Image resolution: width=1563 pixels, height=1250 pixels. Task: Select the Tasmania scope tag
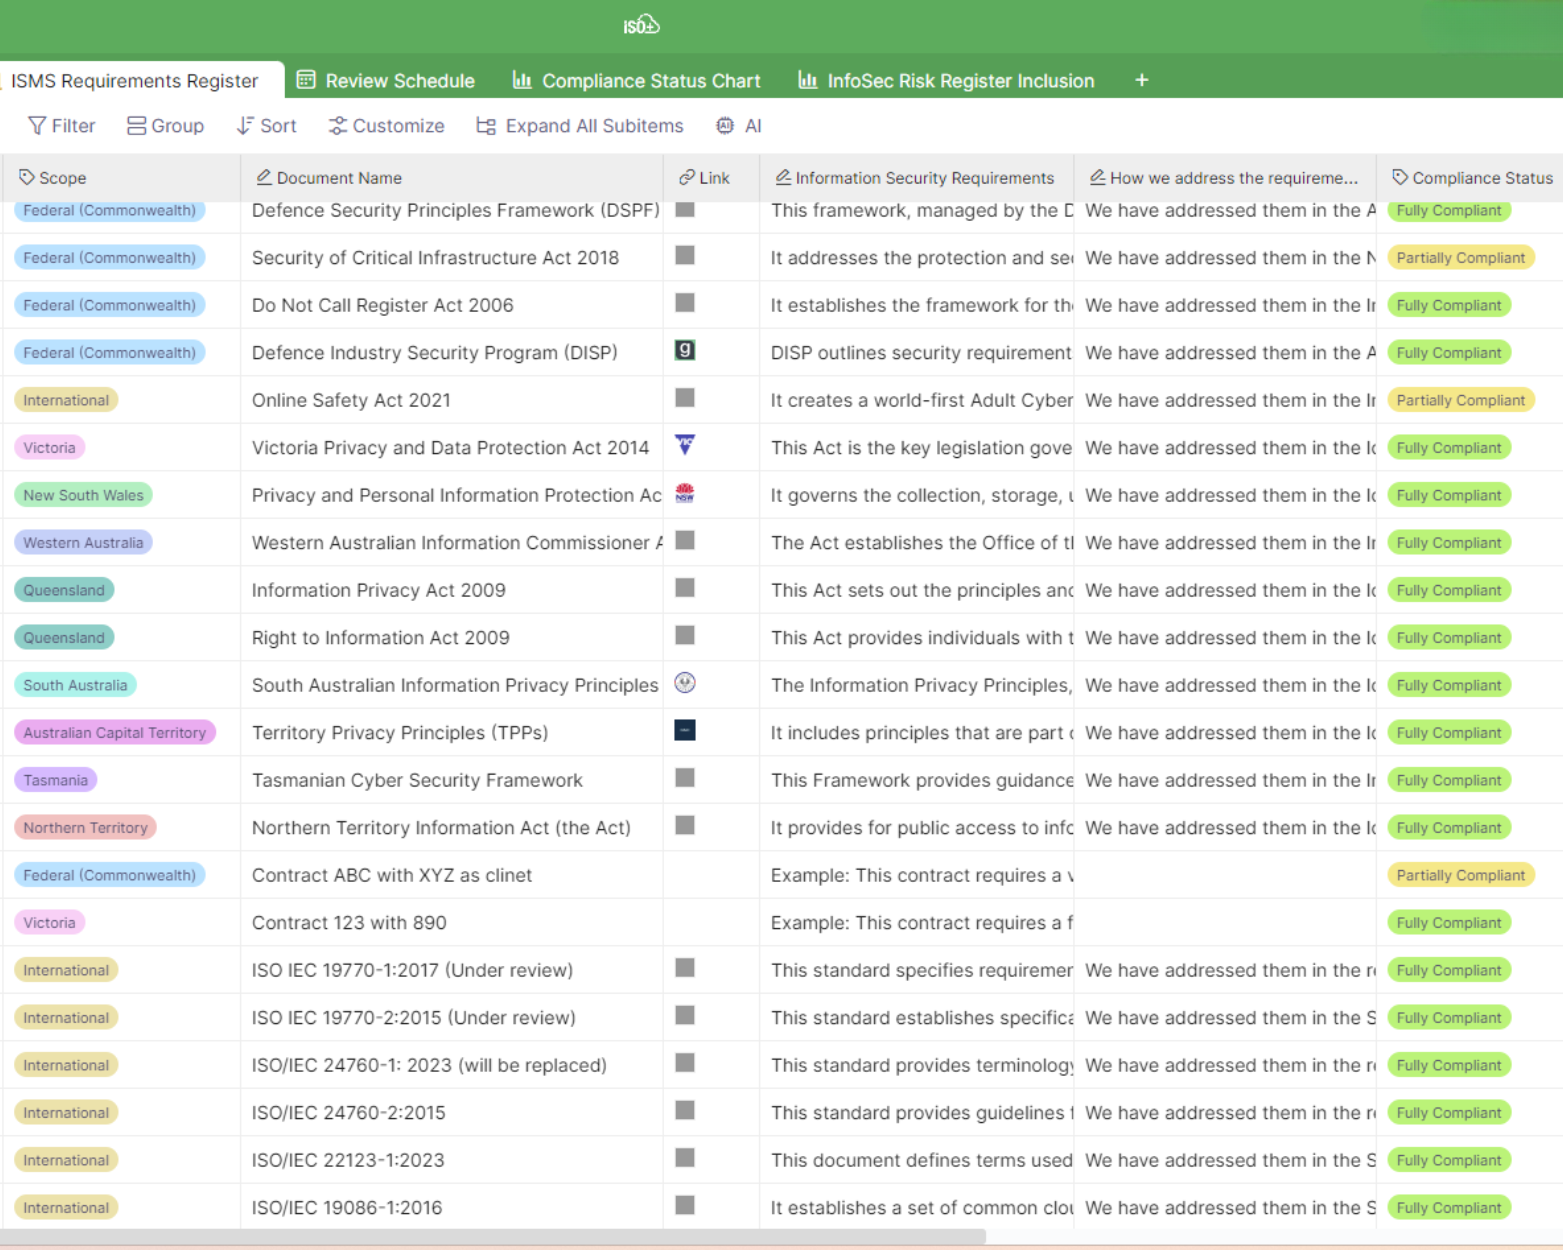pos(56,780)
